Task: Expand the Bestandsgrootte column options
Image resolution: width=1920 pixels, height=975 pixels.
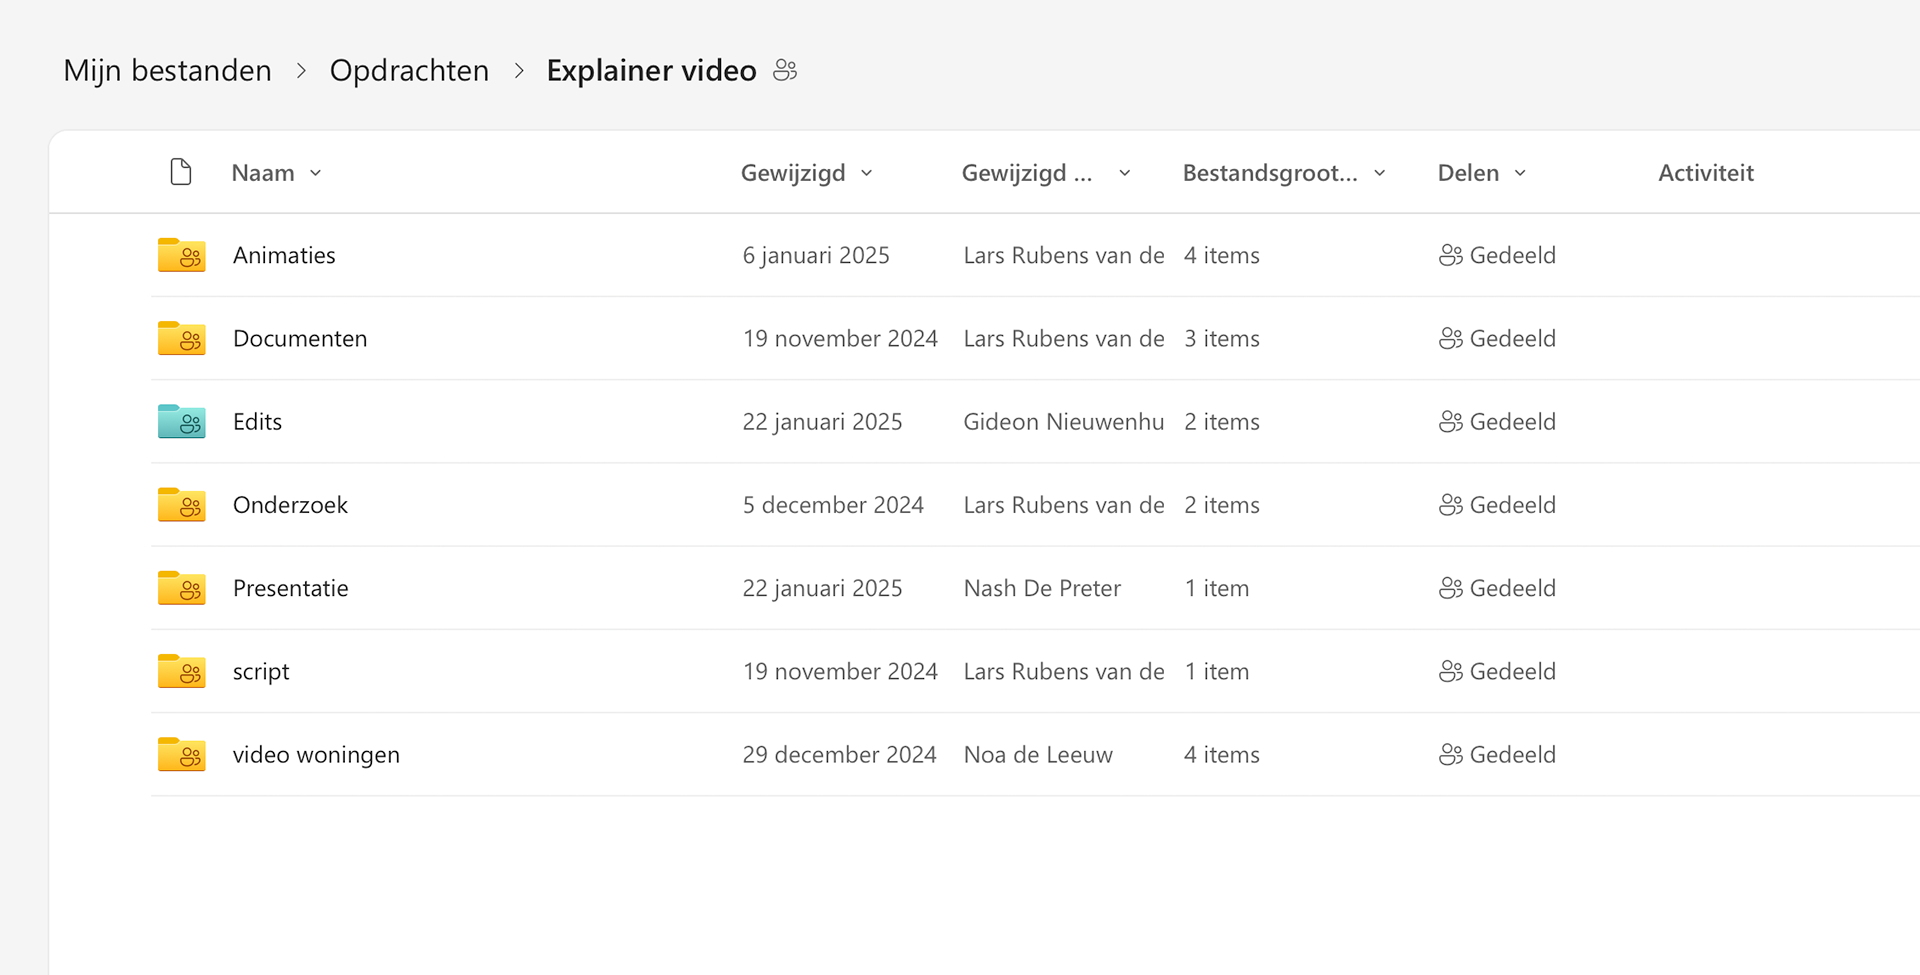Action: coord(1381,173)
